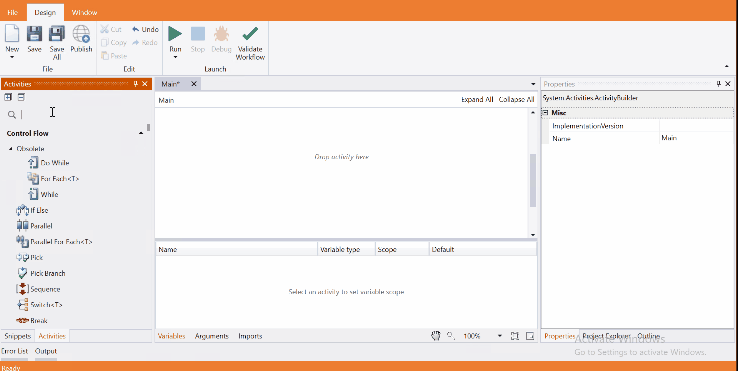Select the Pick activity
Screen dimensions: 738x371
pos(29,257)
